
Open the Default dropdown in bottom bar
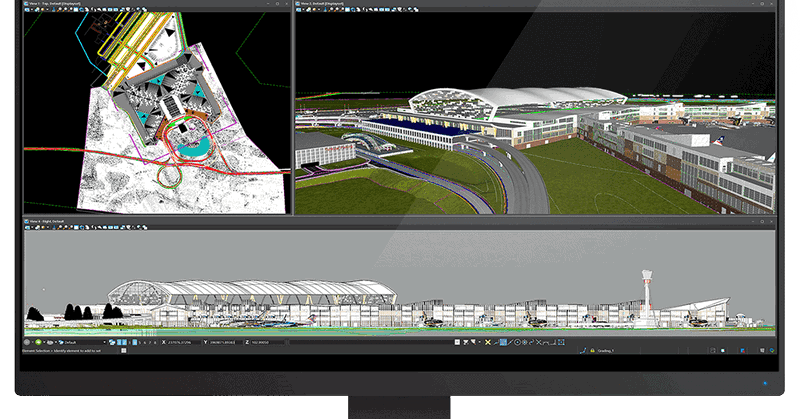click(x=83, y=342)
